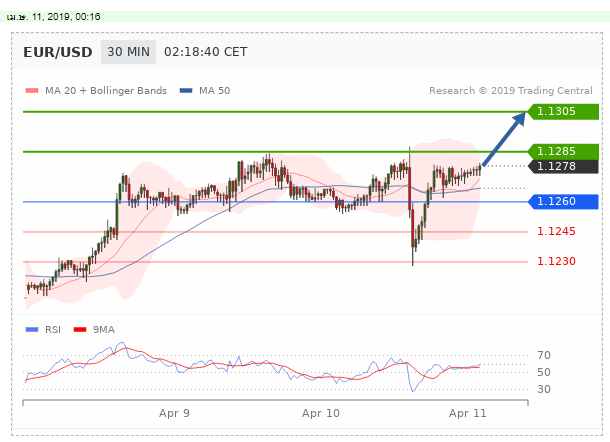
Task: Click the 1.1278 current price tag
Action: [x=563, y=166]
